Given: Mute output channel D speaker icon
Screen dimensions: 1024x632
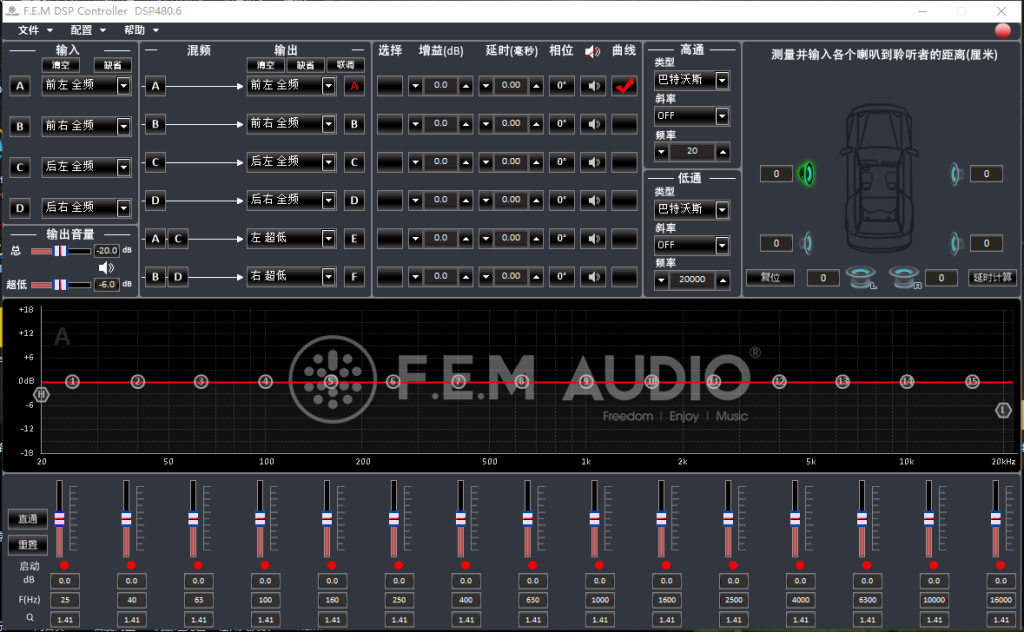Looking at the screenshot, I should tap(593, 200).
